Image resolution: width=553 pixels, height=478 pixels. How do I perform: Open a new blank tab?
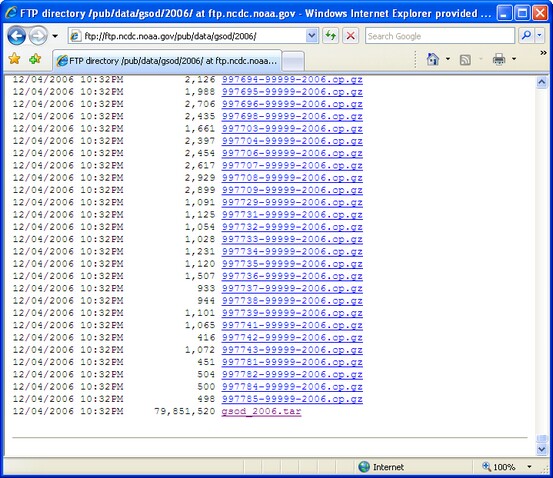coord(293,61)
